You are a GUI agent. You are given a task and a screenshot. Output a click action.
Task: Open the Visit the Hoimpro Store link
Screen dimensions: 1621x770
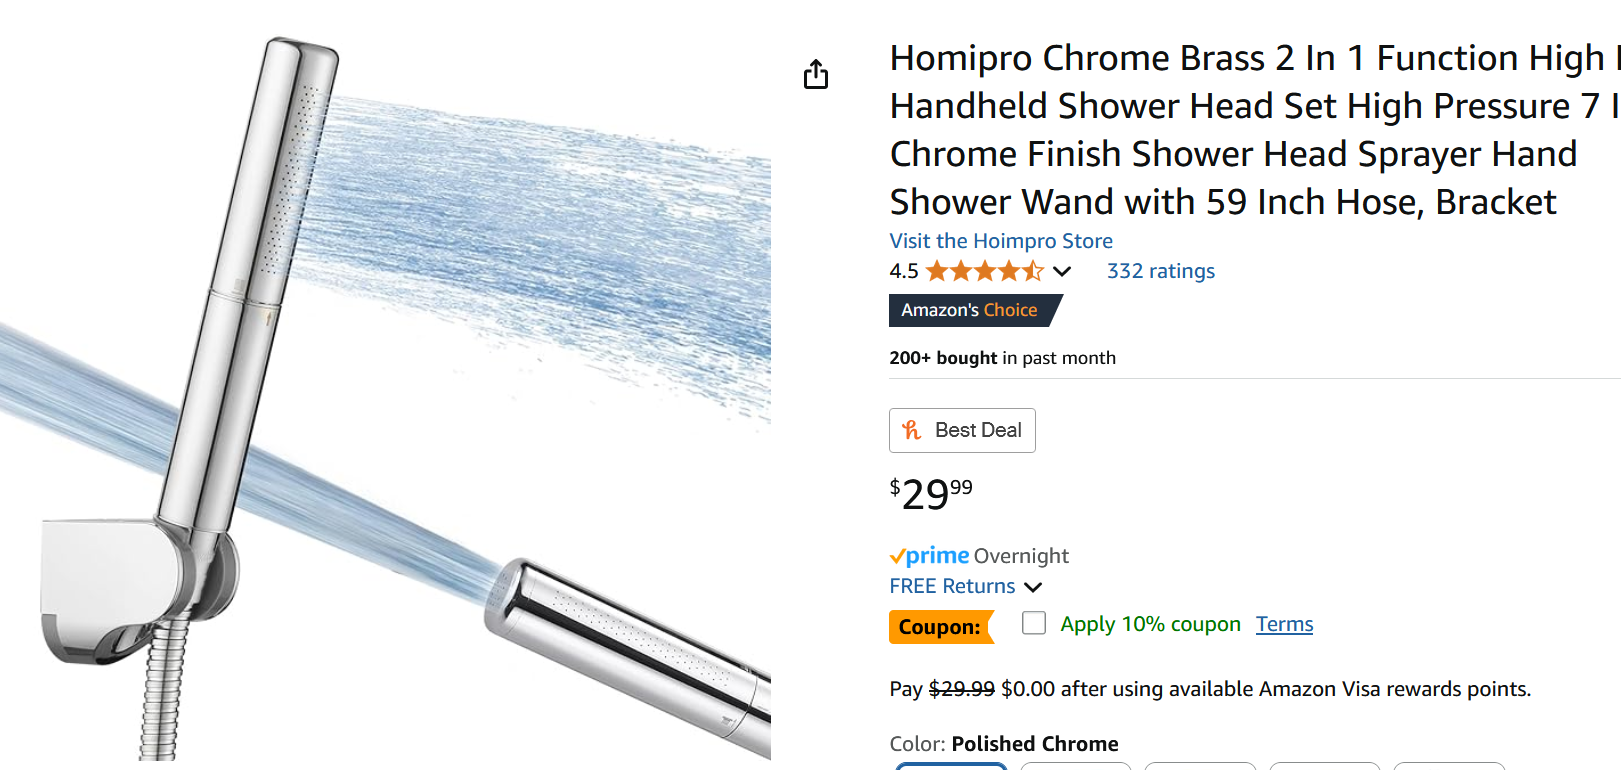coord(1001,241)
